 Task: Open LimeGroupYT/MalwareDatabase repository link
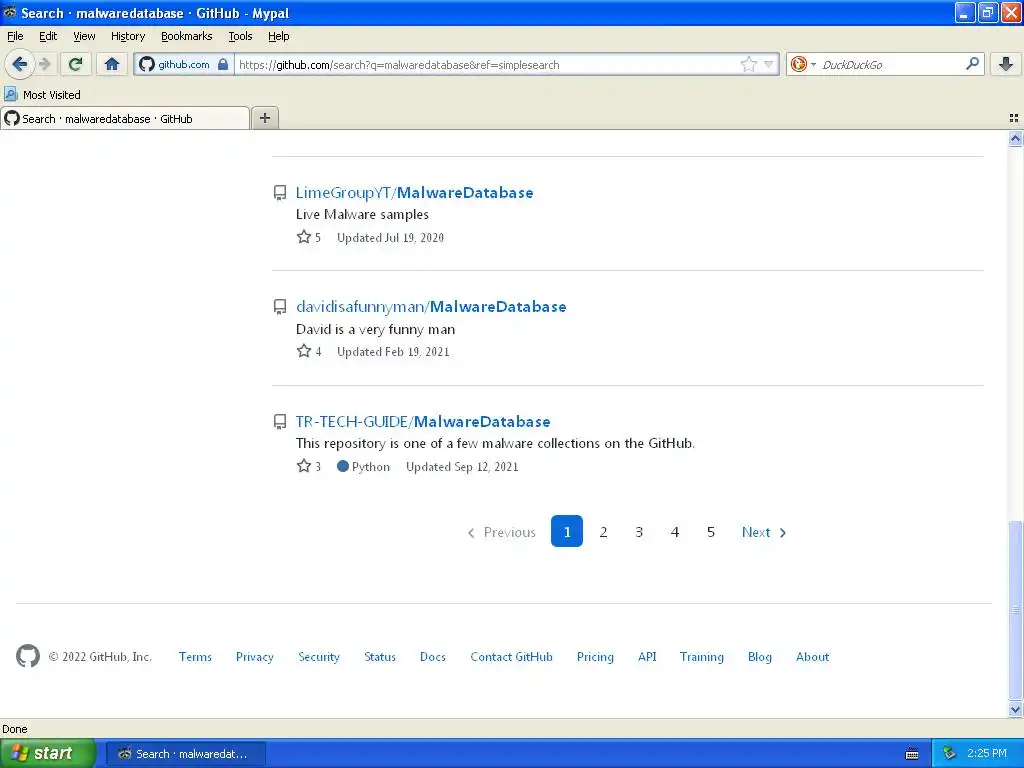coord(414,193)
